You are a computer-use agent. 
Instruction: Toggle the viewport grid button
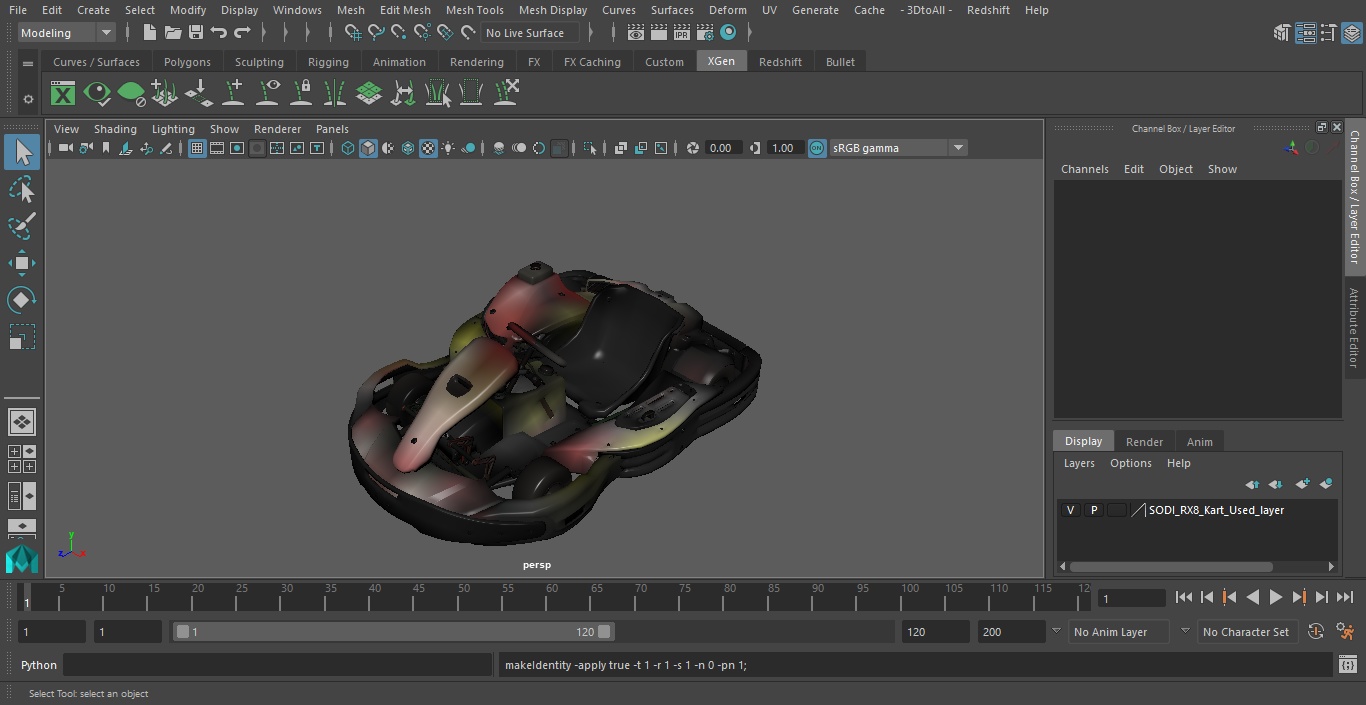pos(197,148)
